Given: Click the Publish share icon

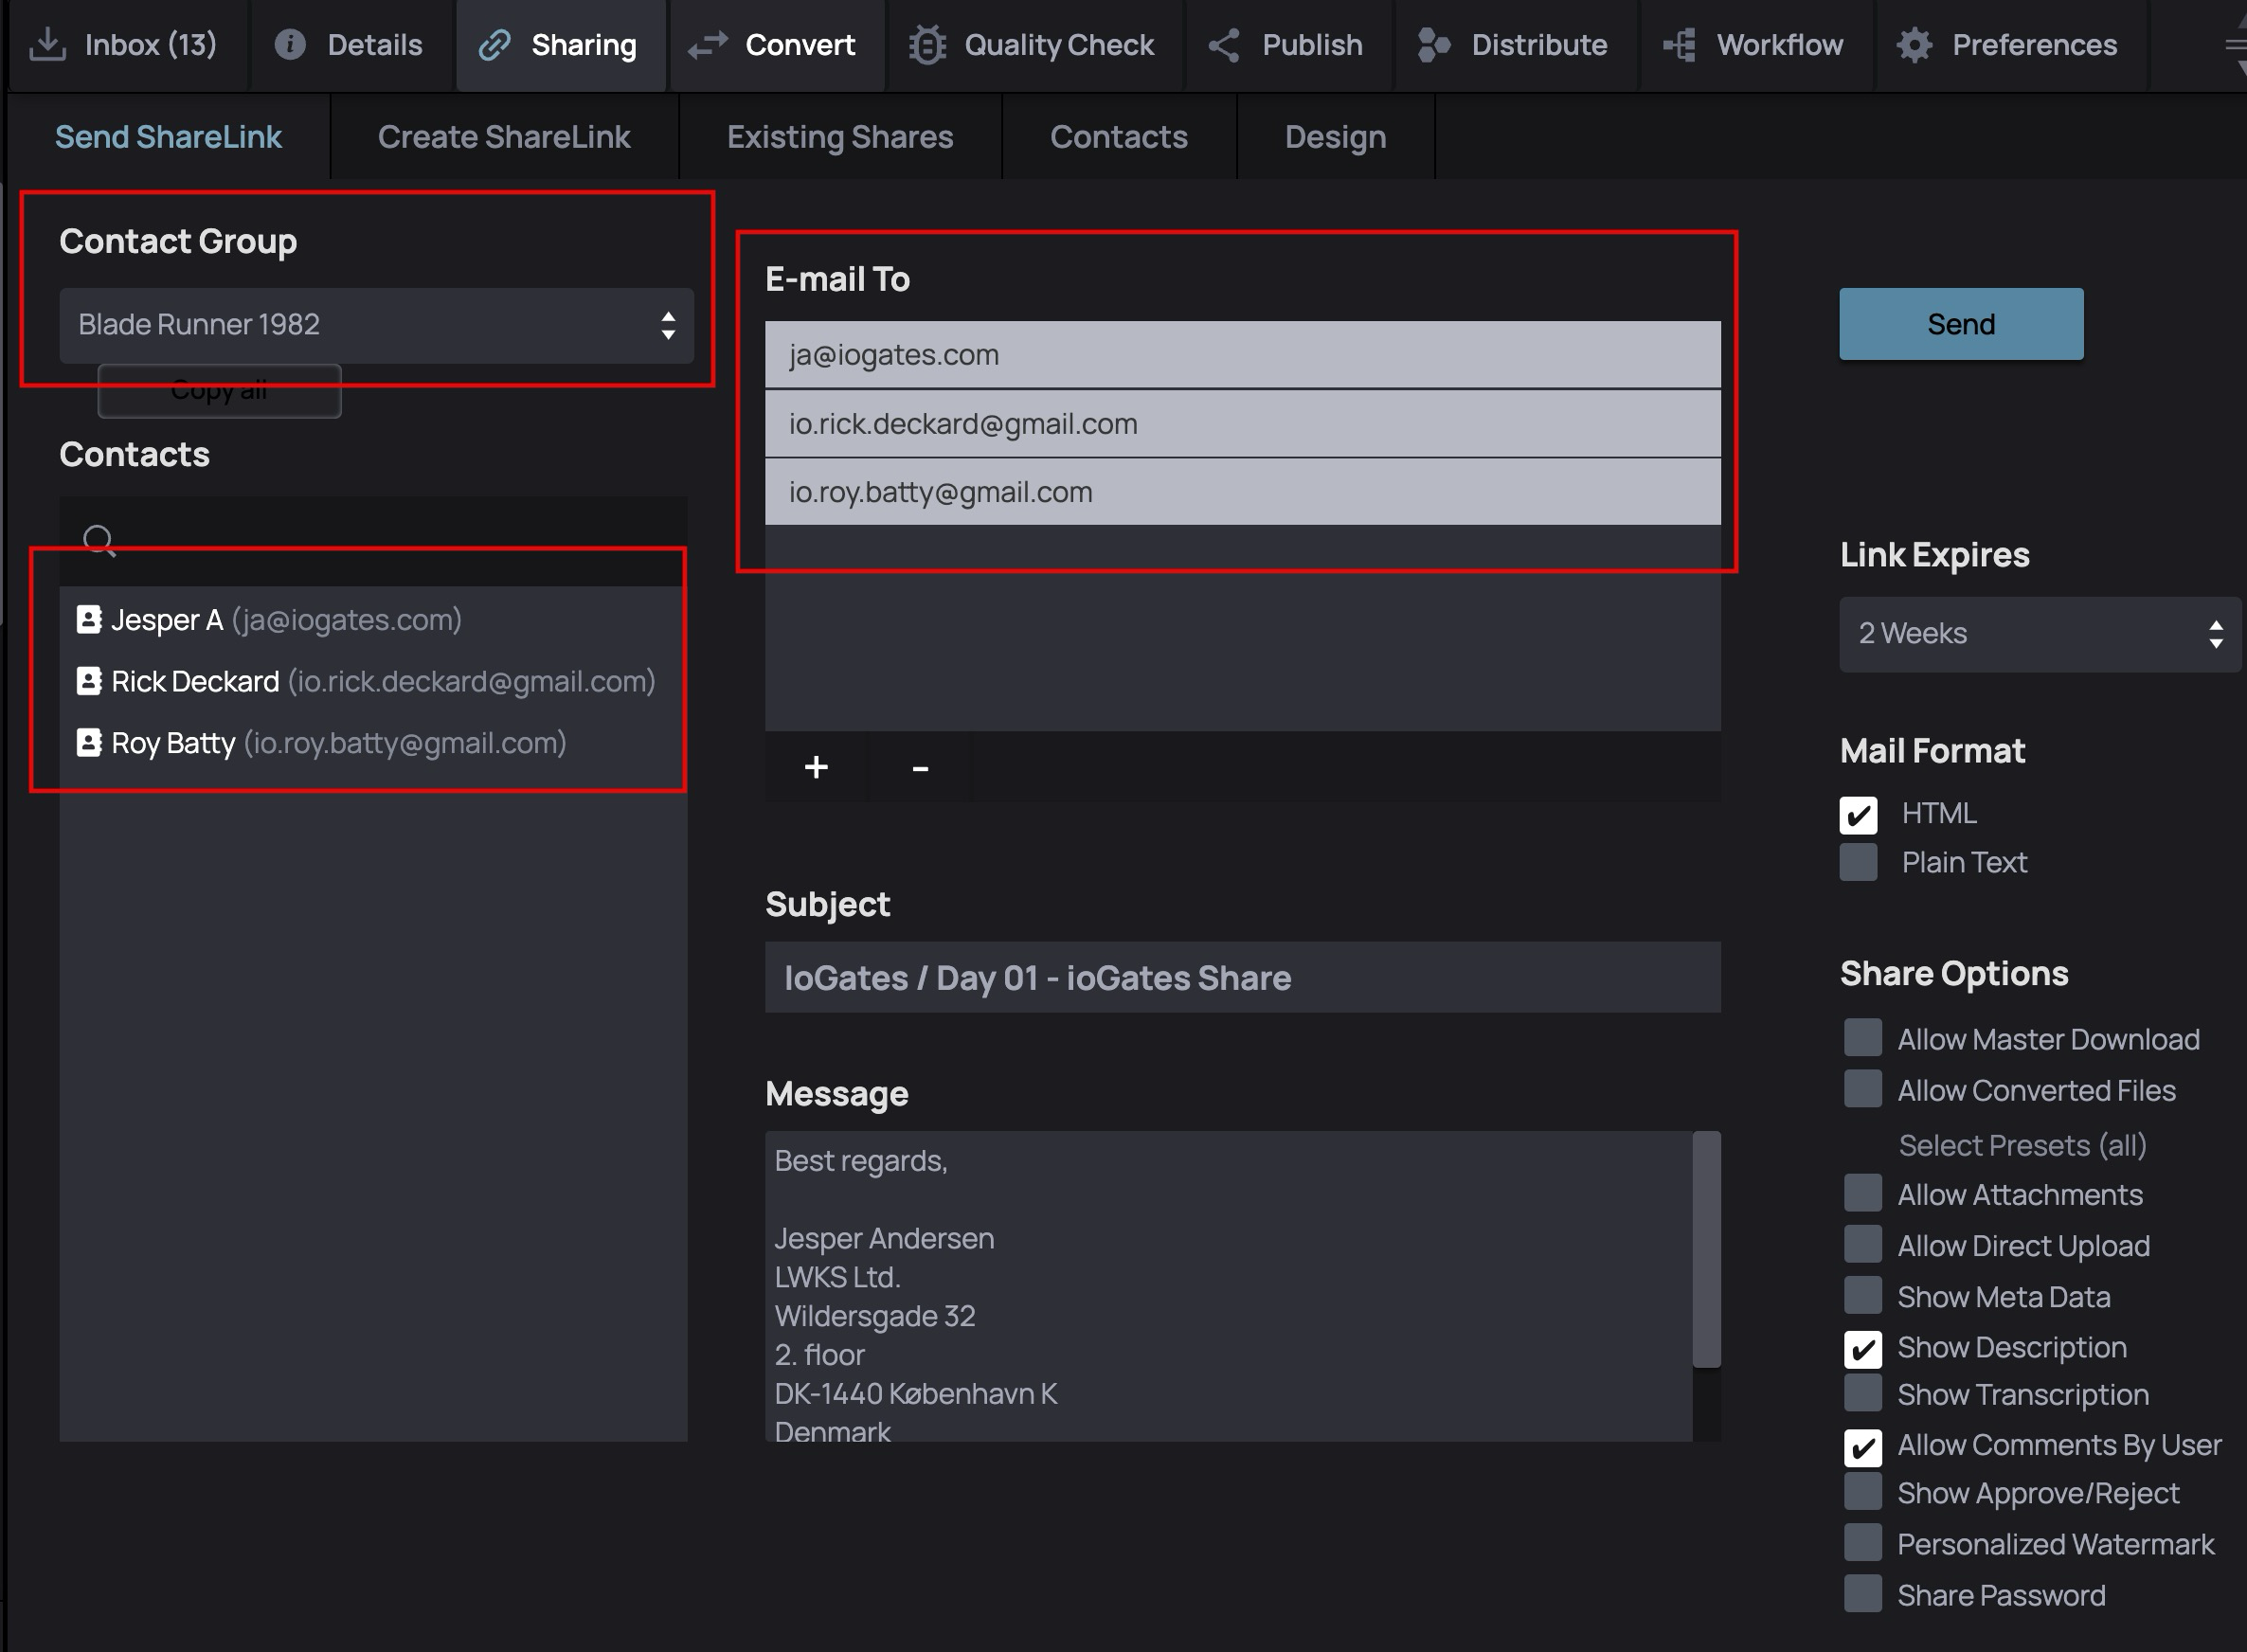Looking at the screenshot, I should (1224, 45).
